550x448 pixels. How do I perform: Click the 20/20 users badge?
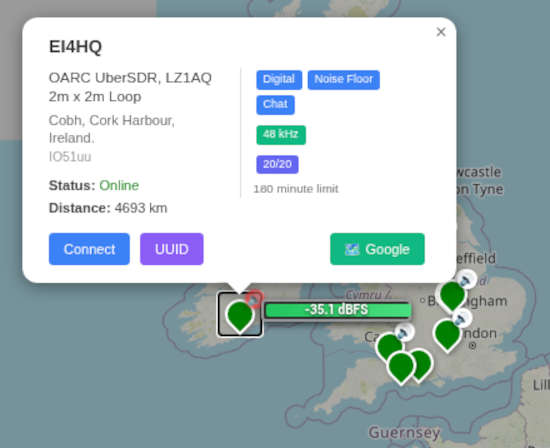(277, 164)
